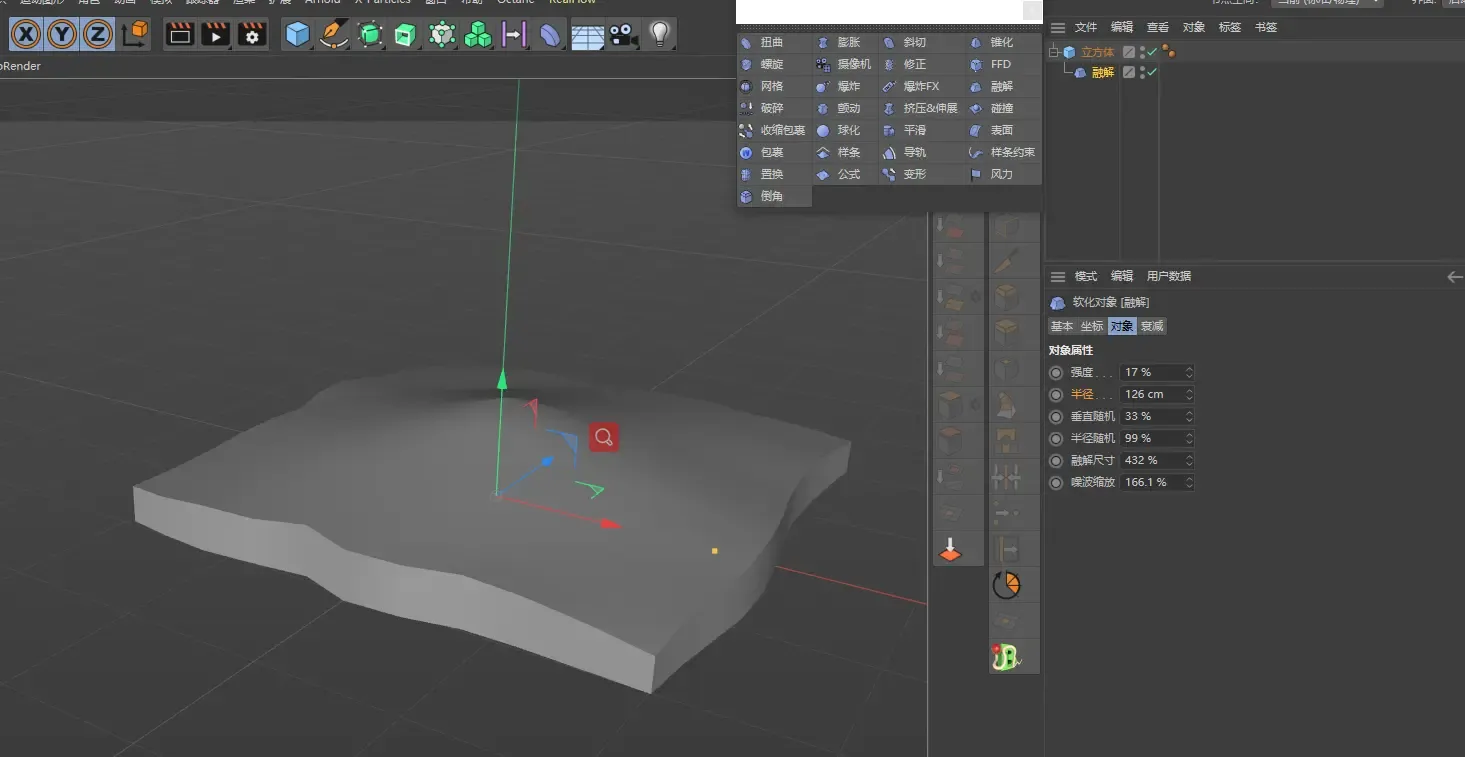Toggle the Z axis lock
This screenshot has width=1465, height=757.
tap(97, 35)
